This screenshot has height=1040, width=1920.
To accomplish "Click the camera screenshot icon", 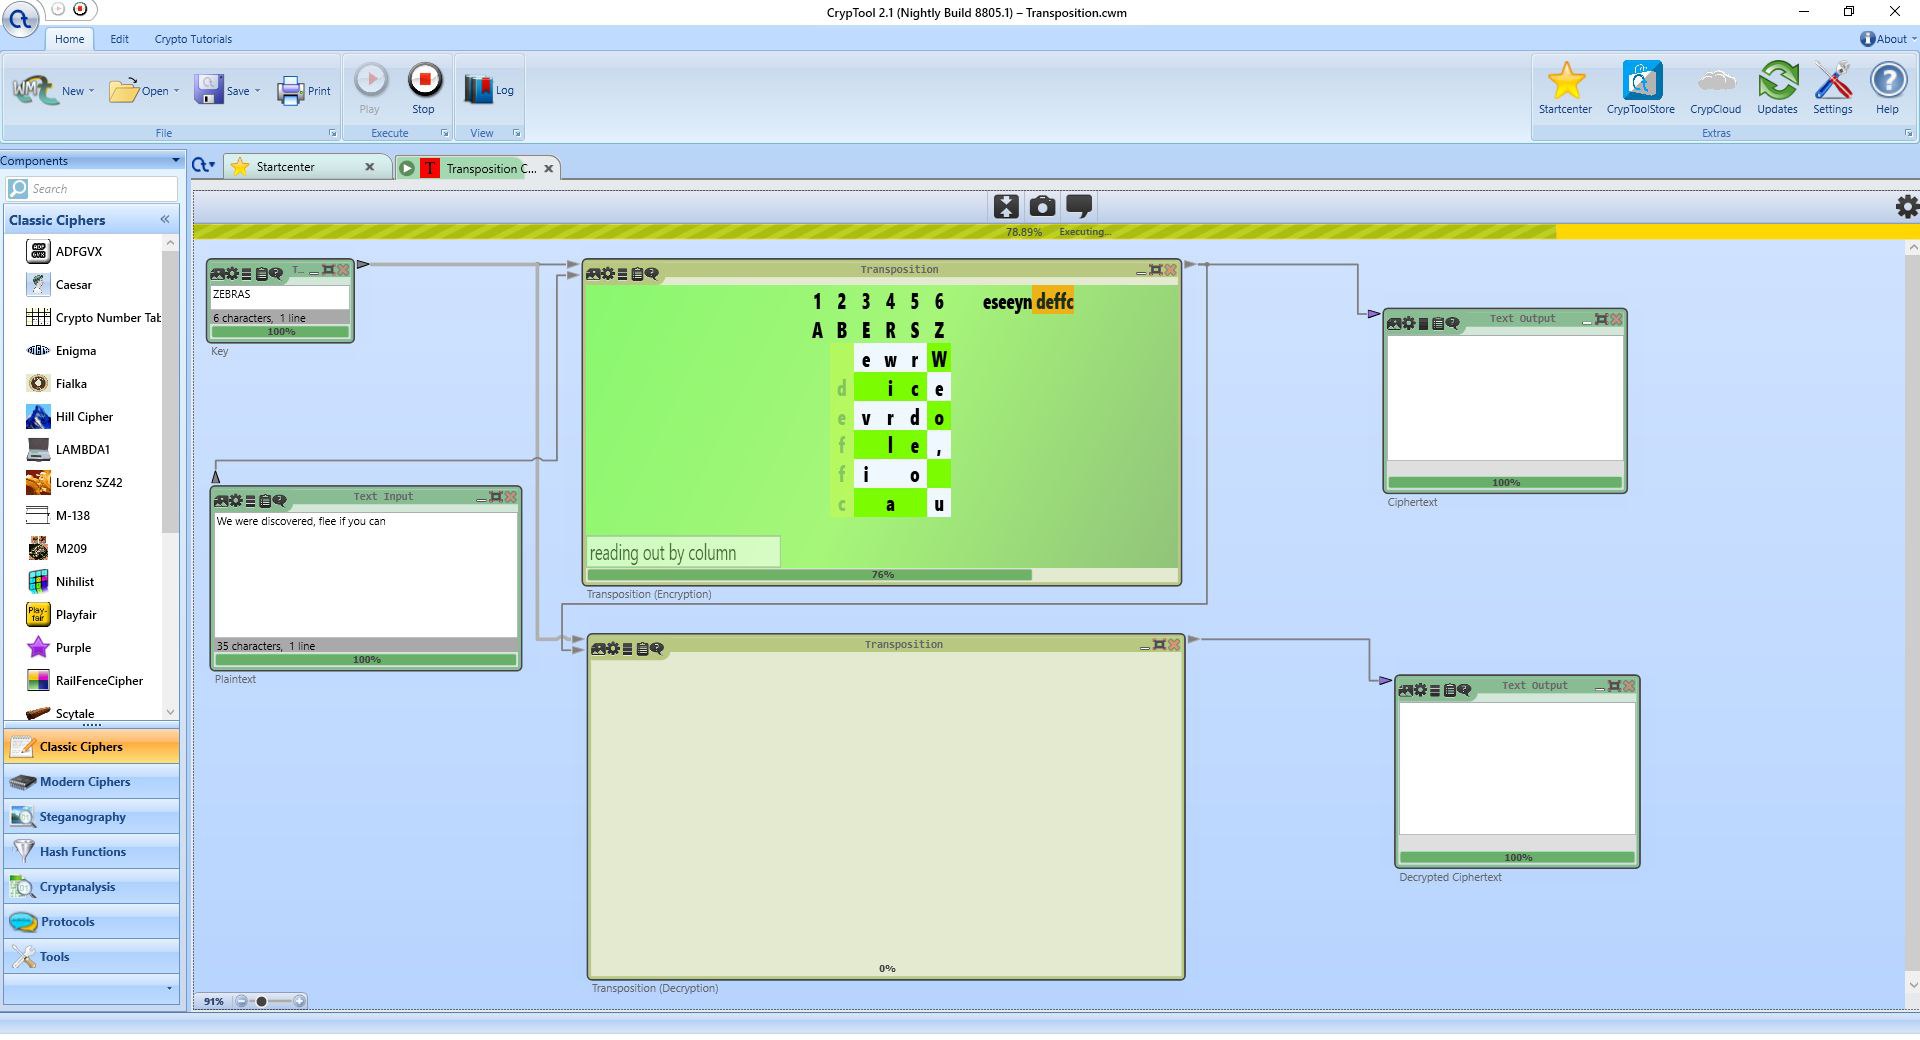I will tap(1042, 206).
